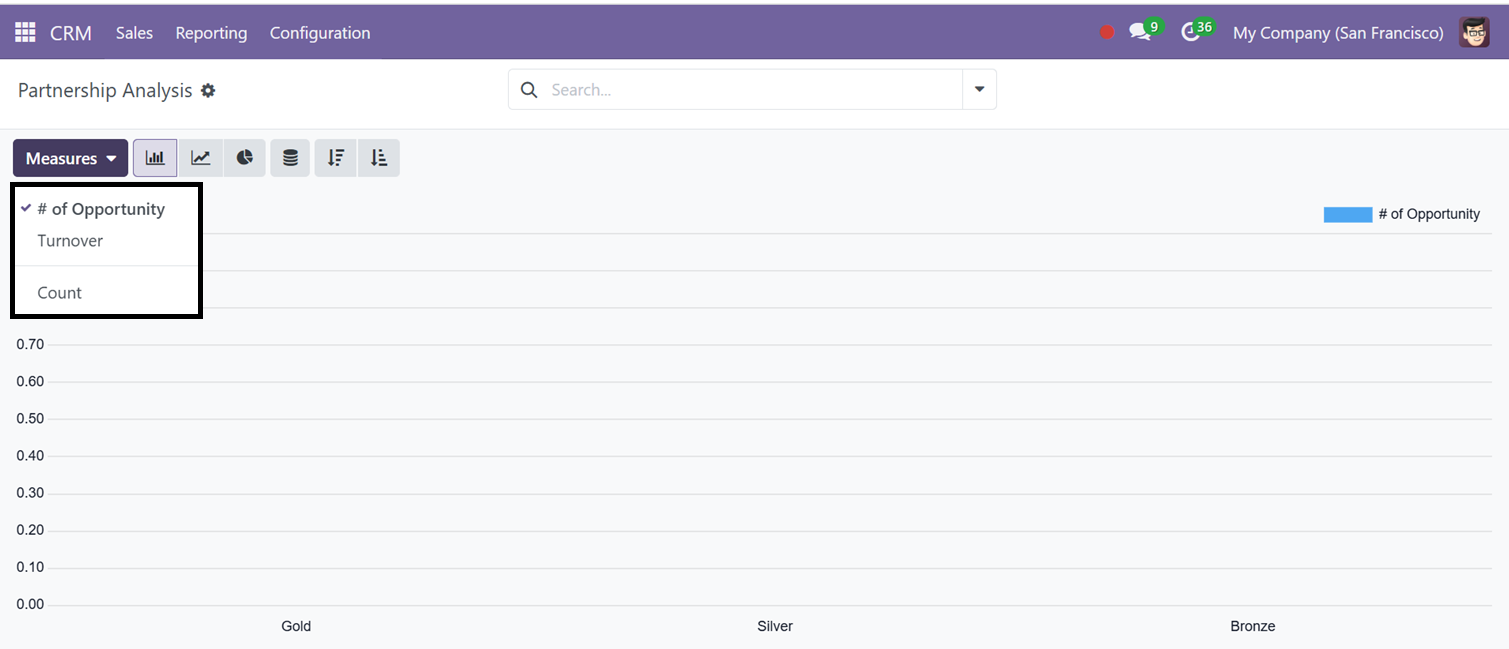
Task: Sort chart in descending order
Action: click(x=336, y=158)
